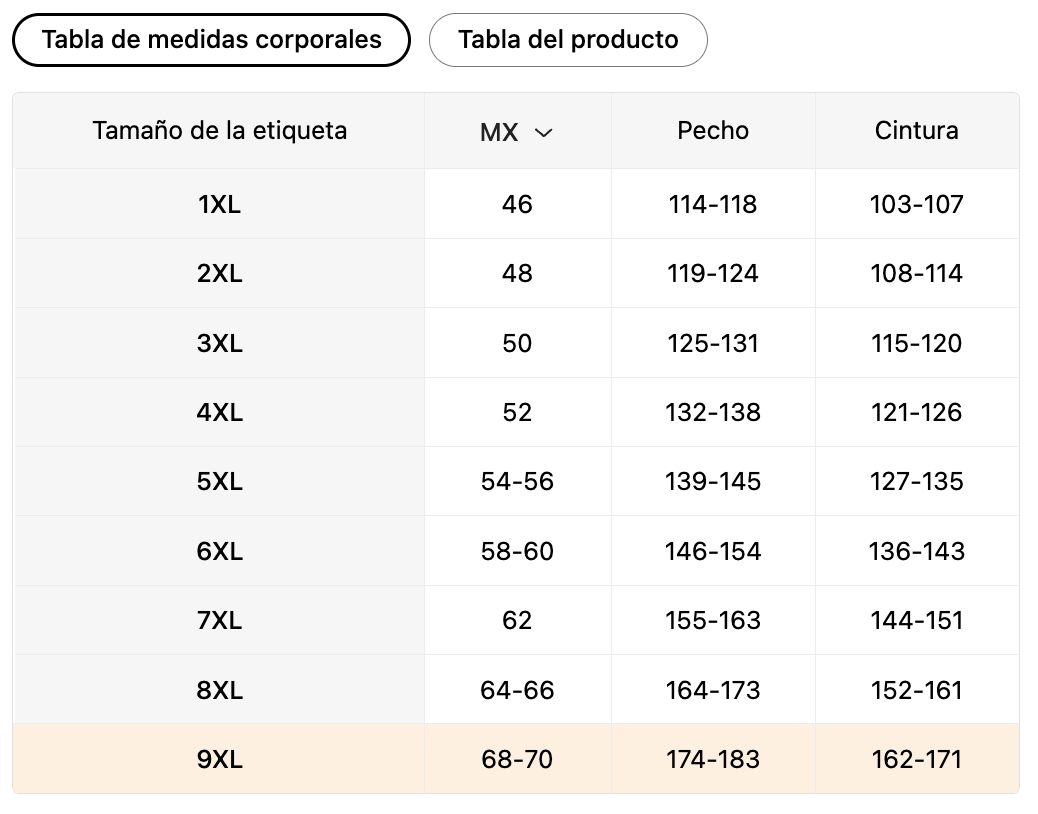The image size is (1038, 814).
Task: Switch to the Tabla del producto tab
Action: click(x=568, y=40)
